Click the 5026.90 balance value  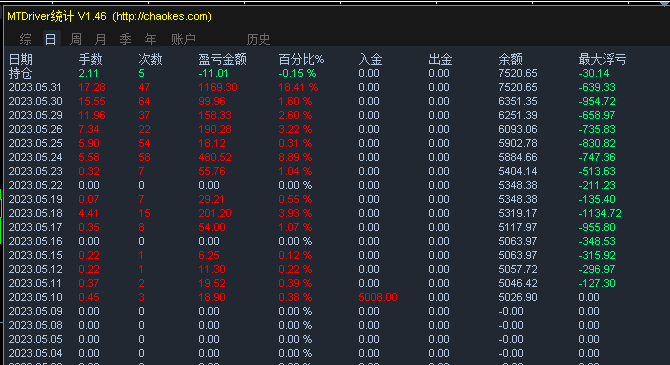click(518, 297)
